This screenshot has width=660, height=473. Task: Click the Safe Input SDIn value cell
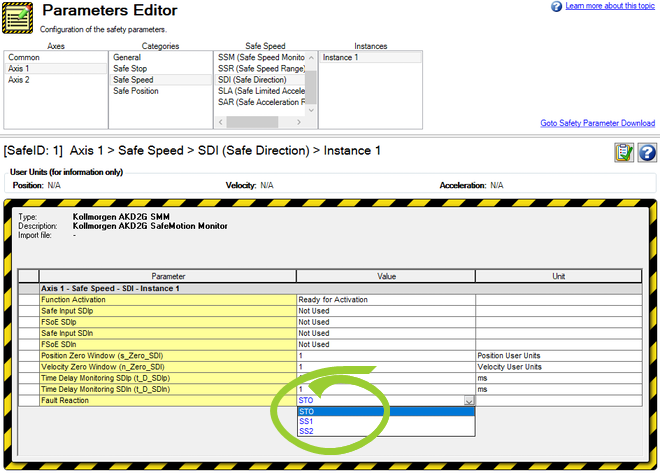(x=386, y=333)
